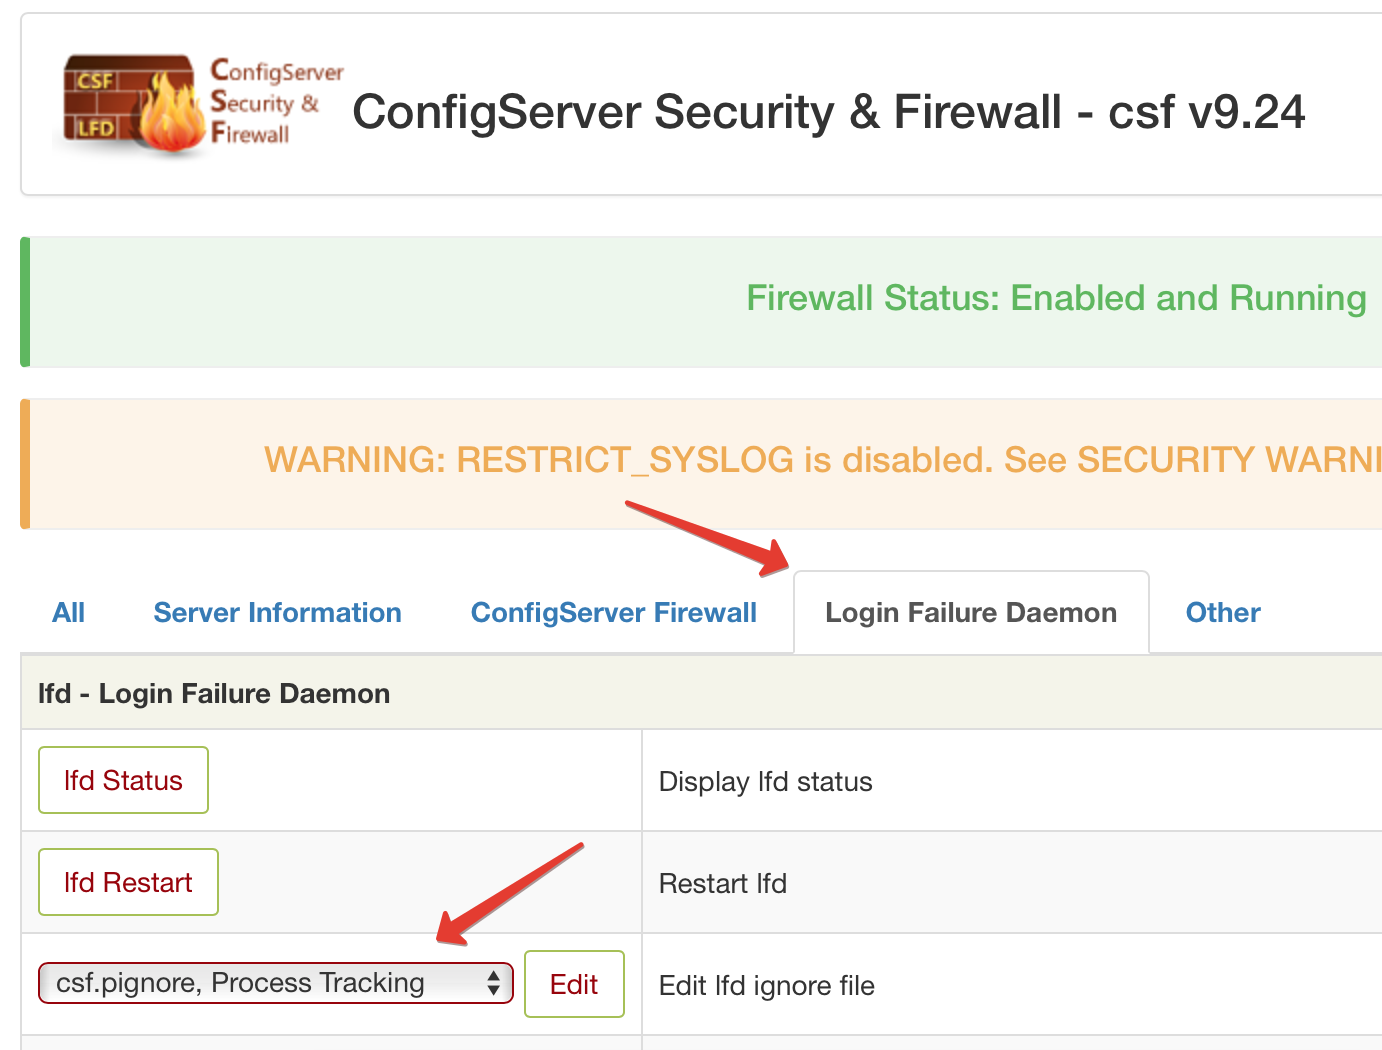1382x1050 pixels.
Task: Select the Login Failure Daemon tab
Action: pyautogui.click(x=971, y=613)
